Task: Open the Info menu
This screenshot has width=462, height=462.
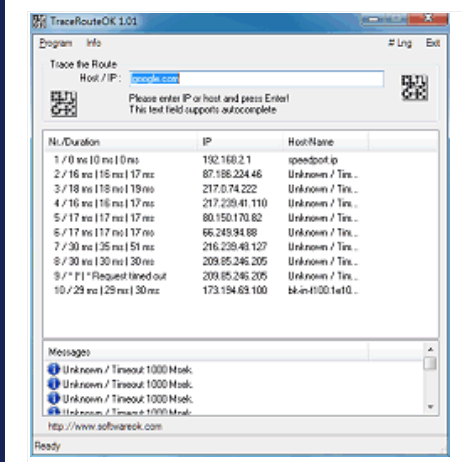Action: click(x=94, y=43)
